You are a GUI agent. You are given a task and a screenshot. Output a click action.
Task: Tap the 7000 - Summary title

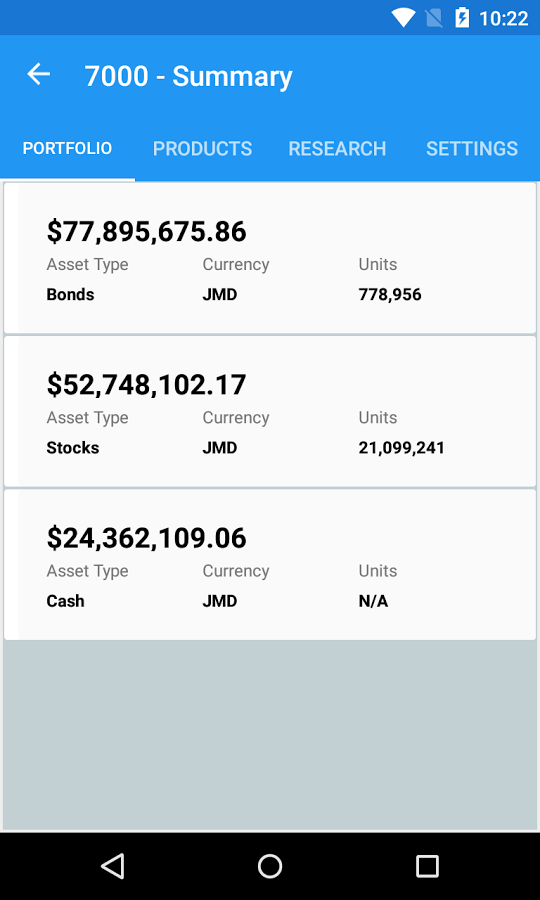(x=188, y=76)
